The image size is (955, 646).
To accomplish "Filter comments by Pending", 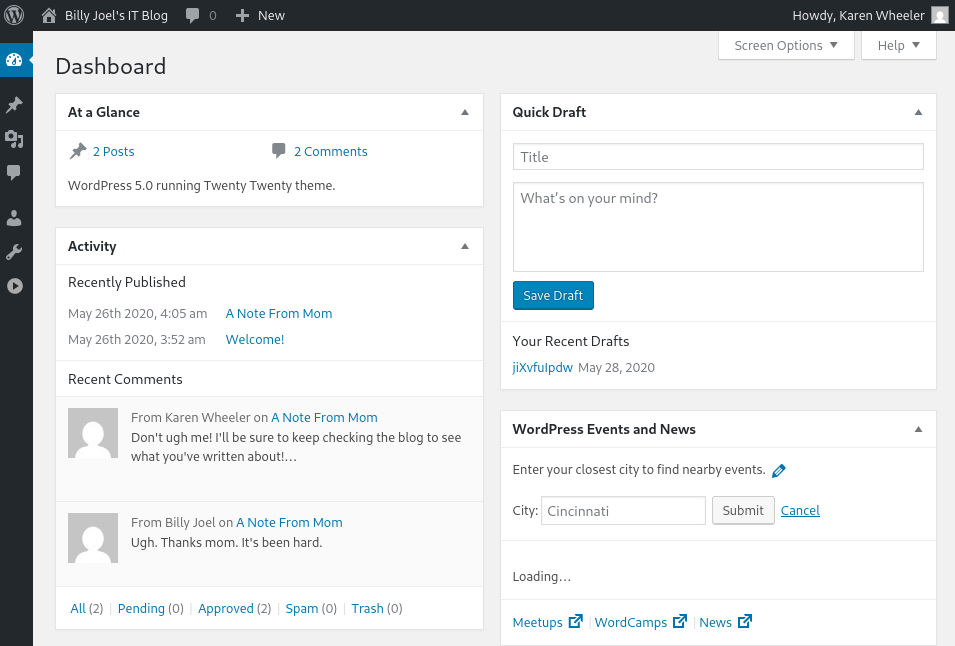I will point(141,608).
